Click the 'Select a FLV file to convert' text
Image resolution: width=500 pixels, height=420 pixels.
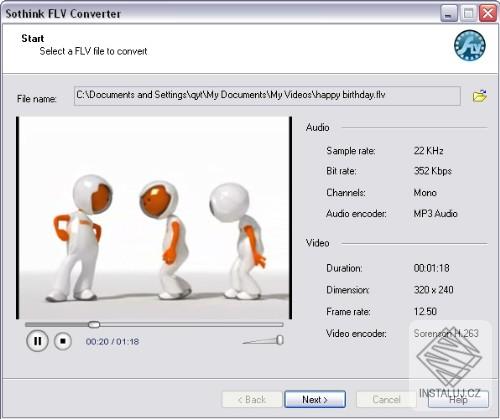[x=93, y=51]
